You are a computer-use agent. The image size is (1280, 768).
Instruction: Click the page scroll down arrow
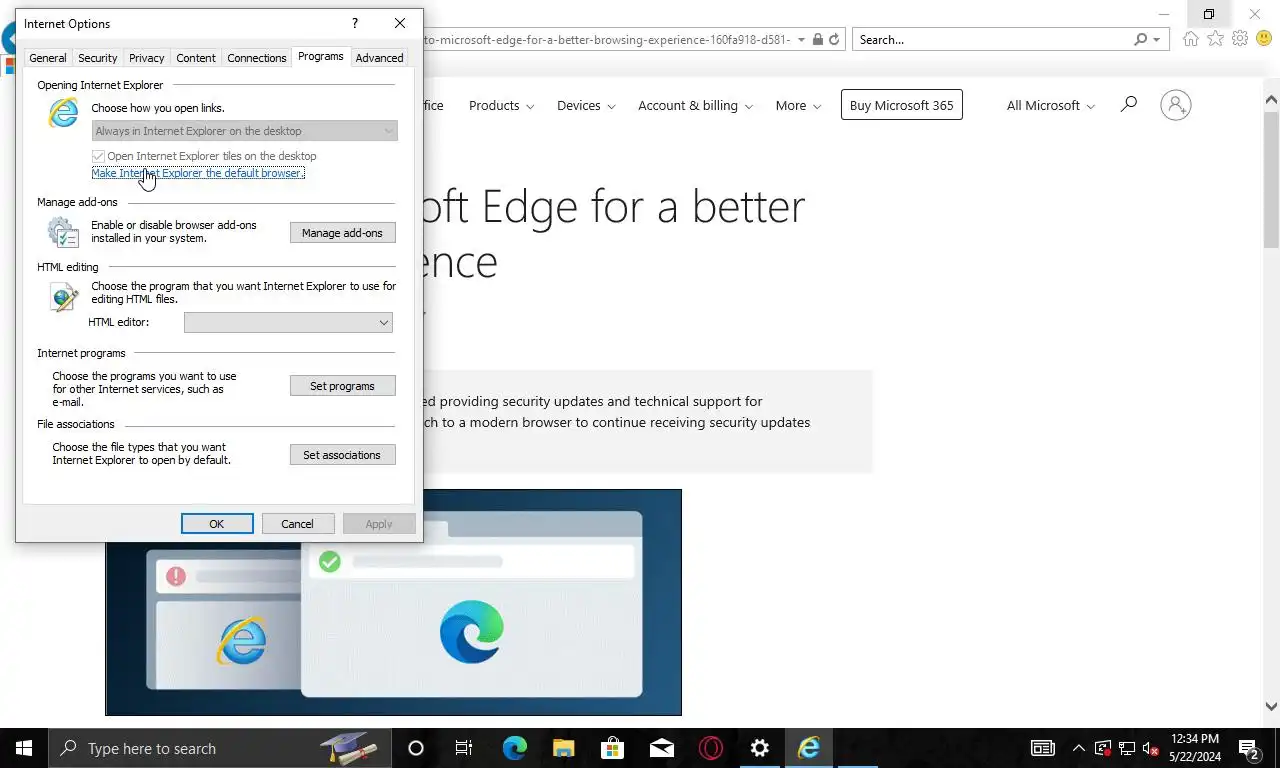[x=1271, y=706]
